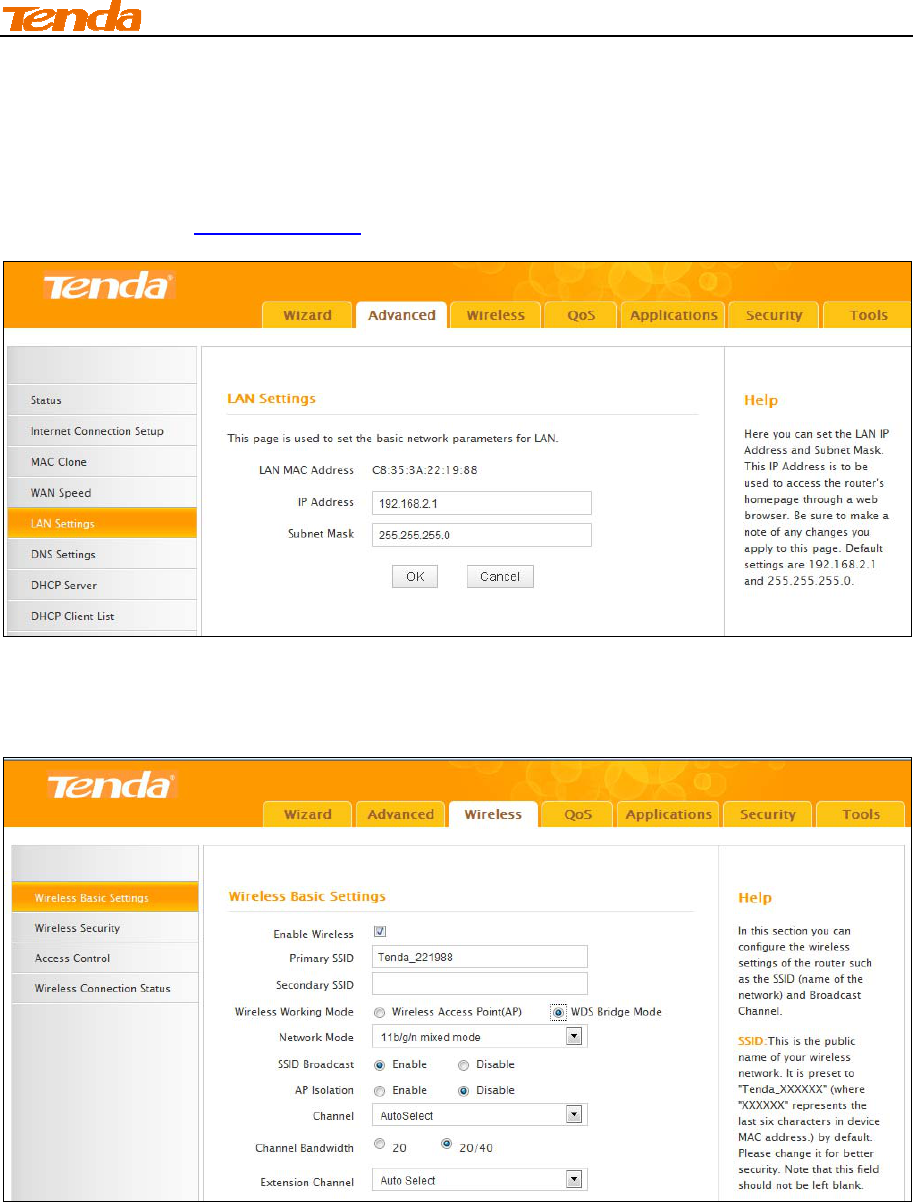Click OK button in LAN Settings
The width and height of the screenshot is (913, 1202).
(x=415, y=577)
